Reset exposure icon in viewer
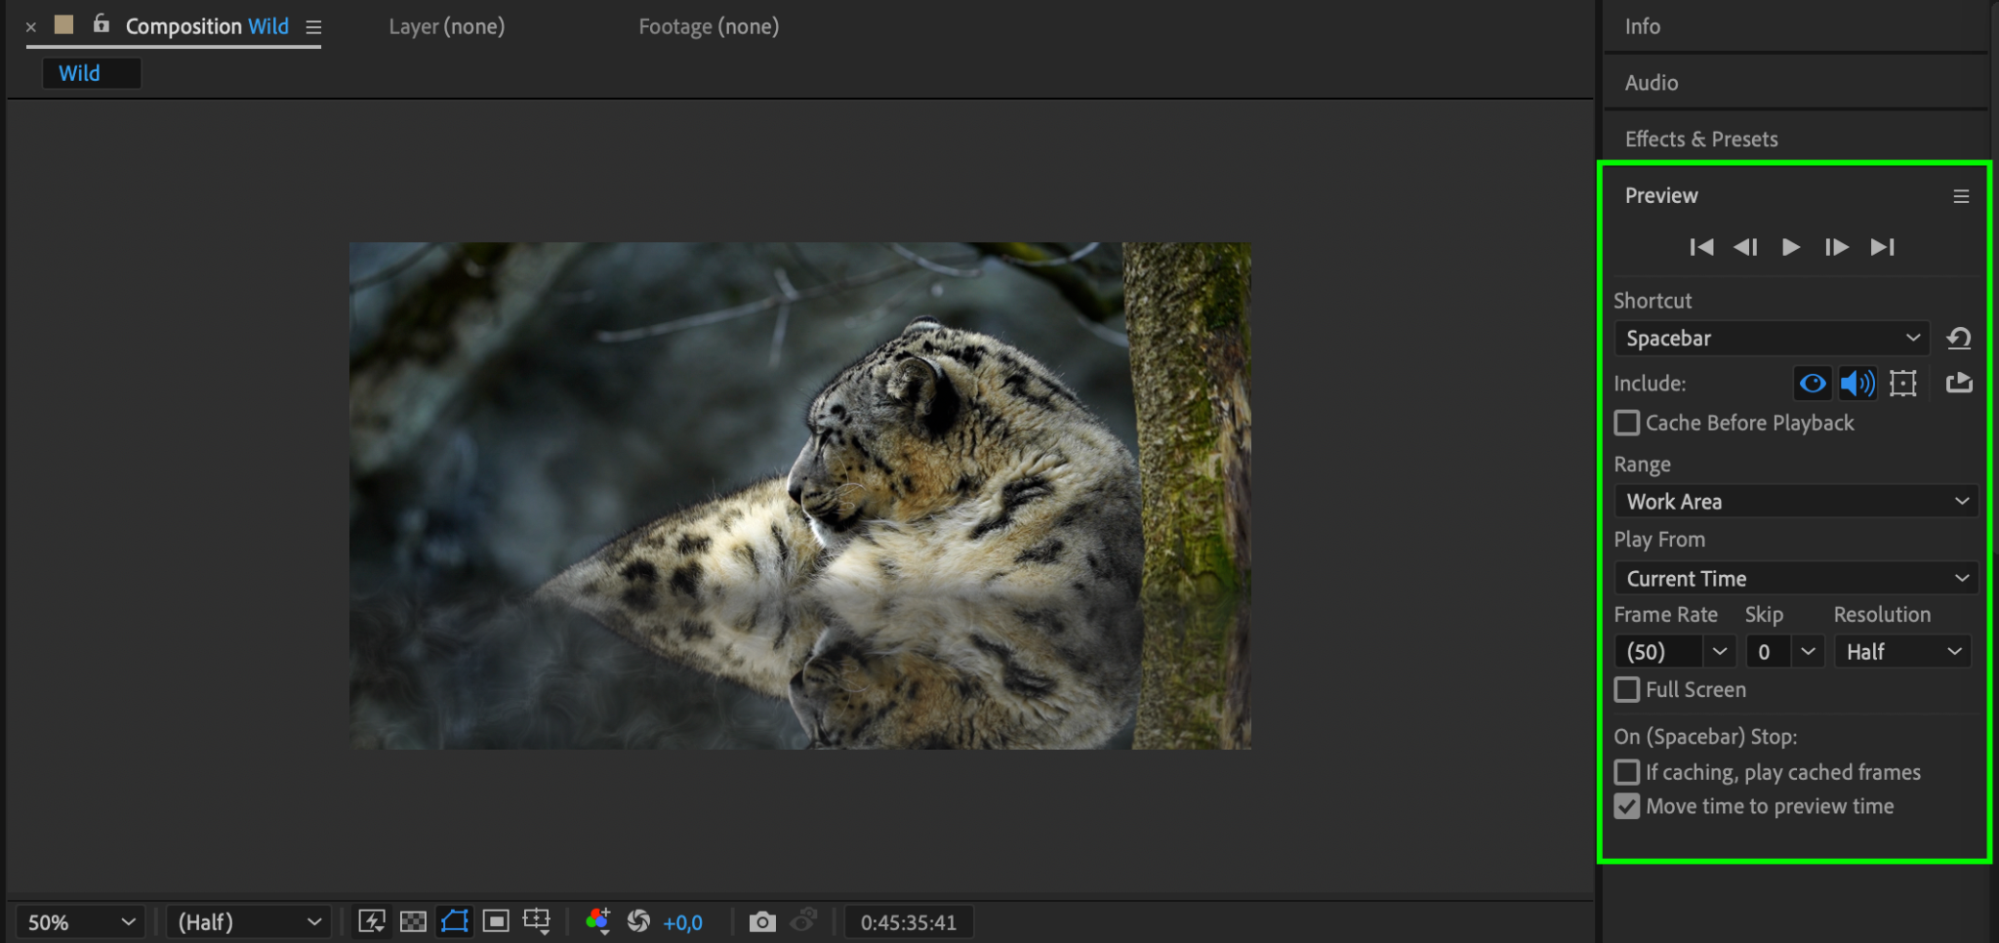 coord(638,921)
